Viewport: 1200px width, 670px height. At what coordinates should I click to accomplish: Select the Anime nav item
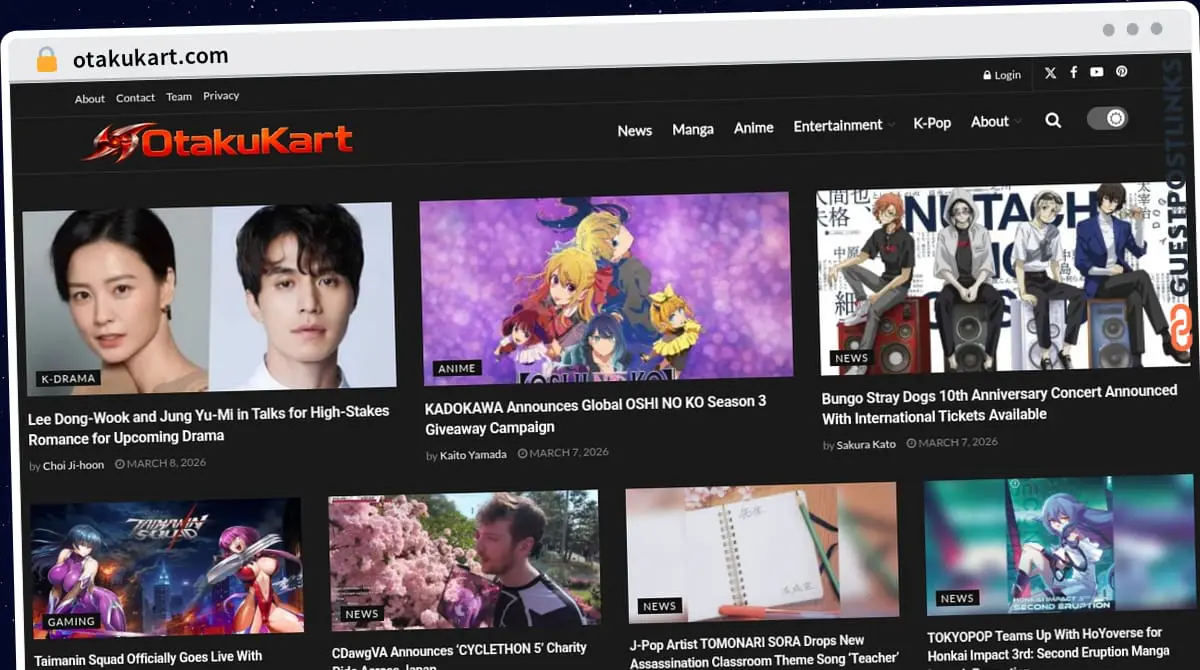point(754,128)
